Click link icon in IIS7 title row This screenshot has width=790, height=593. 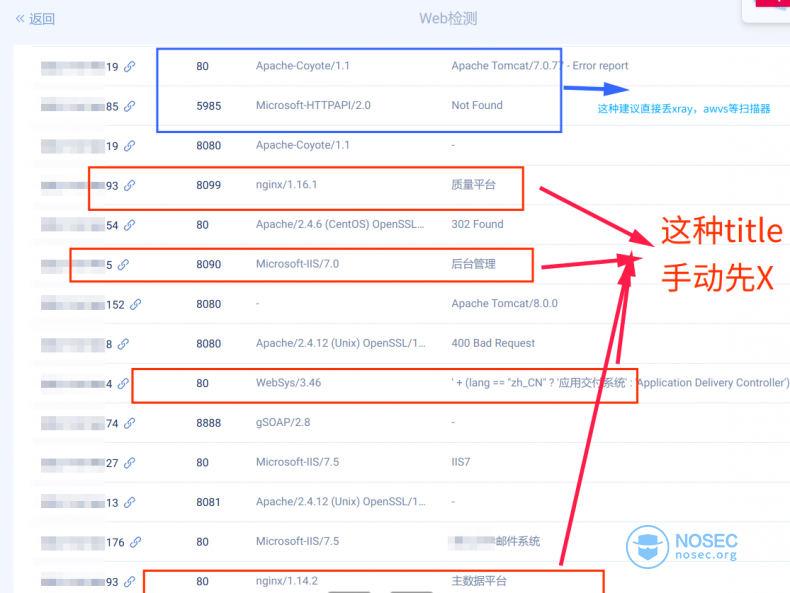pyautogui.click(x=129, y=463)
